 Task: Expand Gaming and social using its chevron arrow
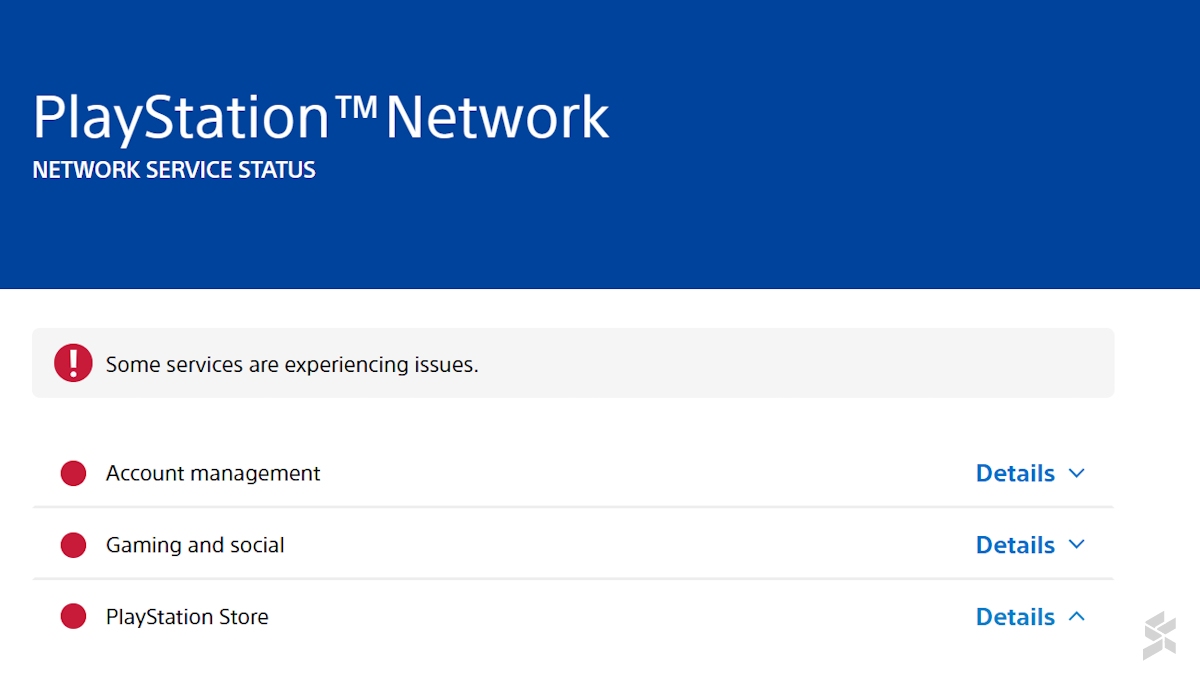pyautogui.click(x=1076, y=545)
